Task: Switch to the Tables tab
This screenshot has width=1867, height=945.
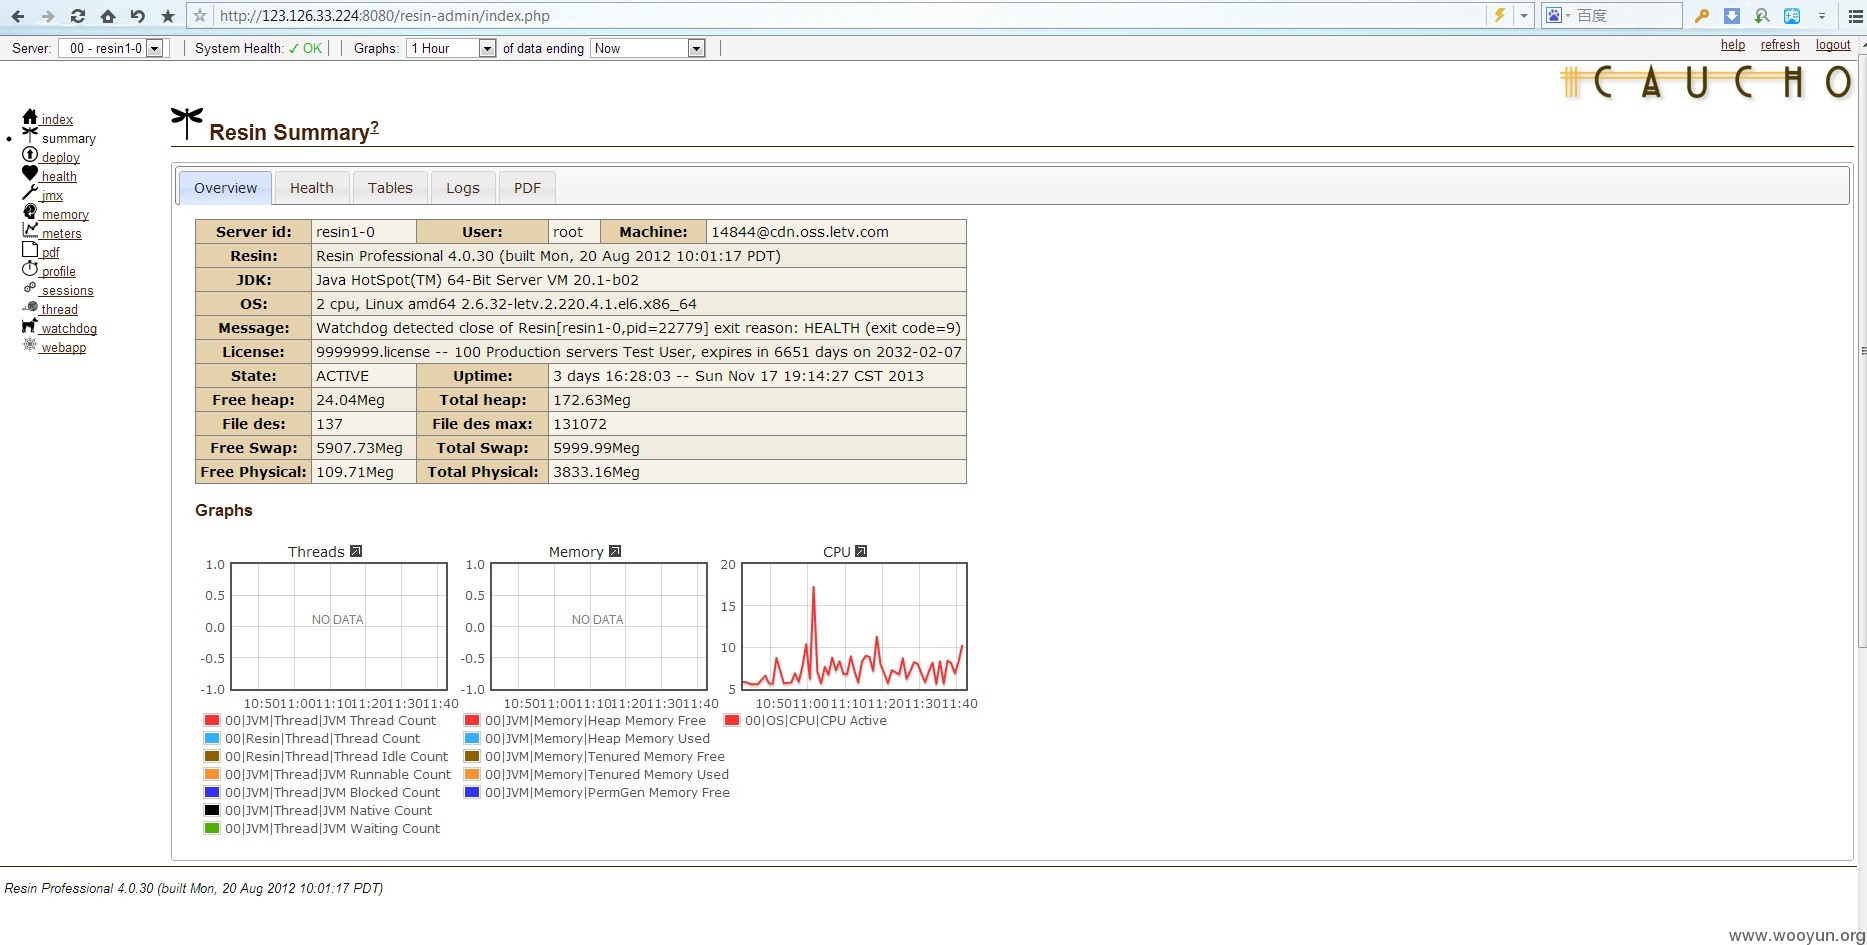Action: [x=390, y=188]
